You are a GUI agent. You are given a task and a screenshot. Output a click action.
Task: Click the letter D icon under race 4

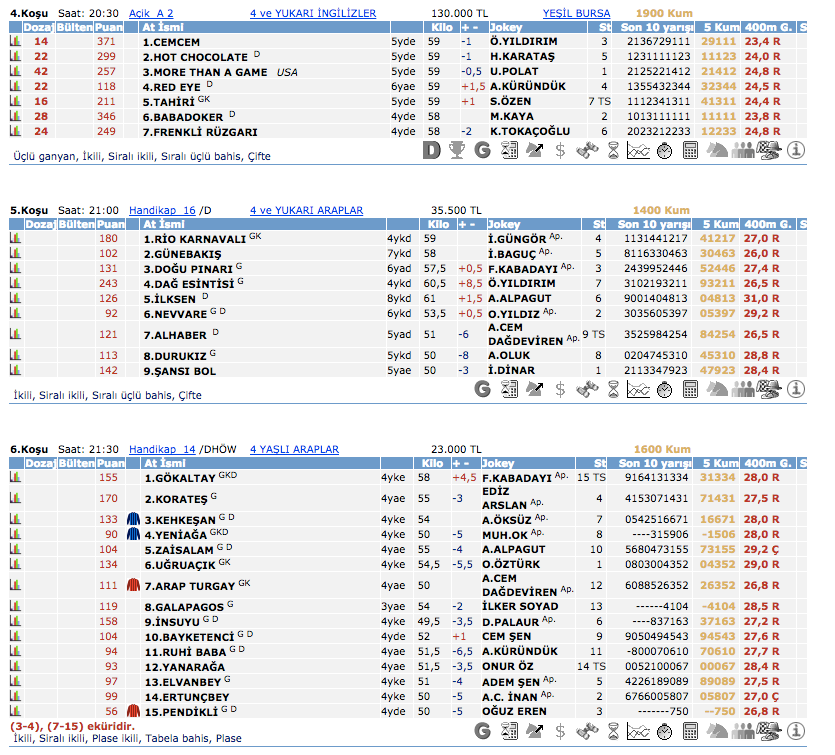pos(431,151)
